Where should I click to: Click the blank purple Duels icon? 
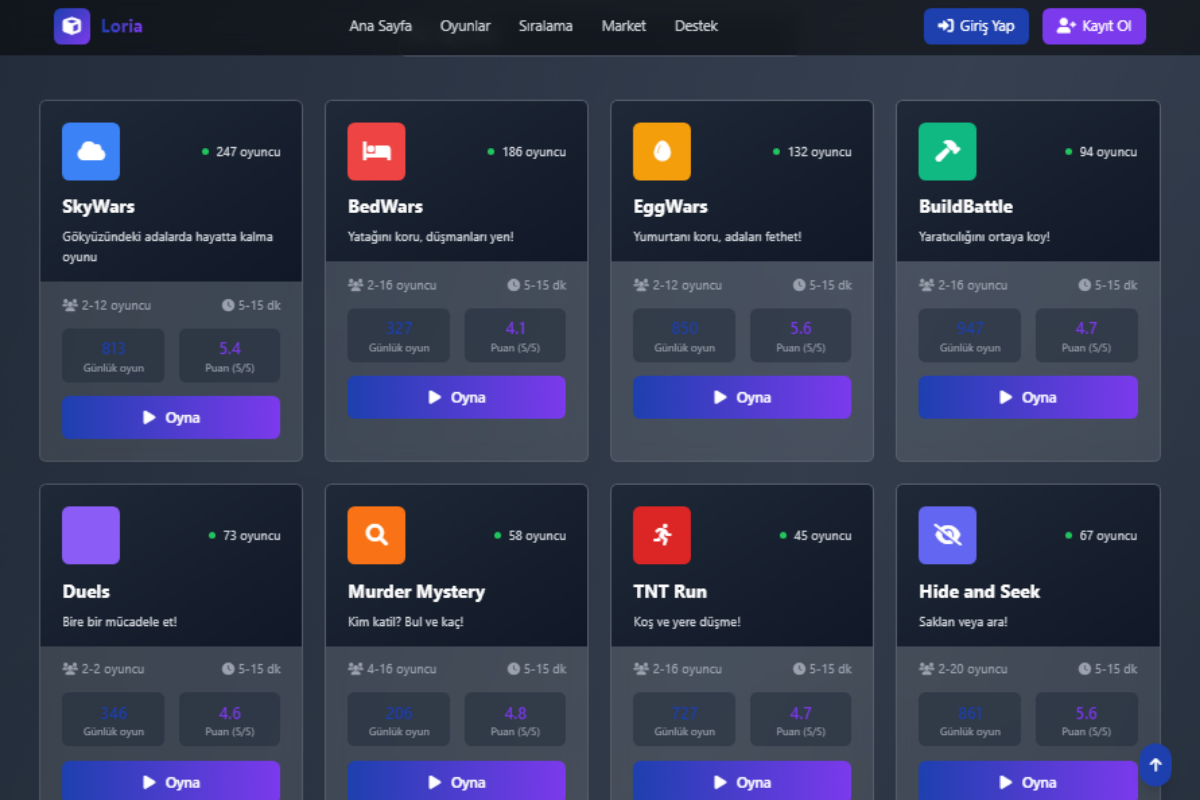(x=91, y=535)
